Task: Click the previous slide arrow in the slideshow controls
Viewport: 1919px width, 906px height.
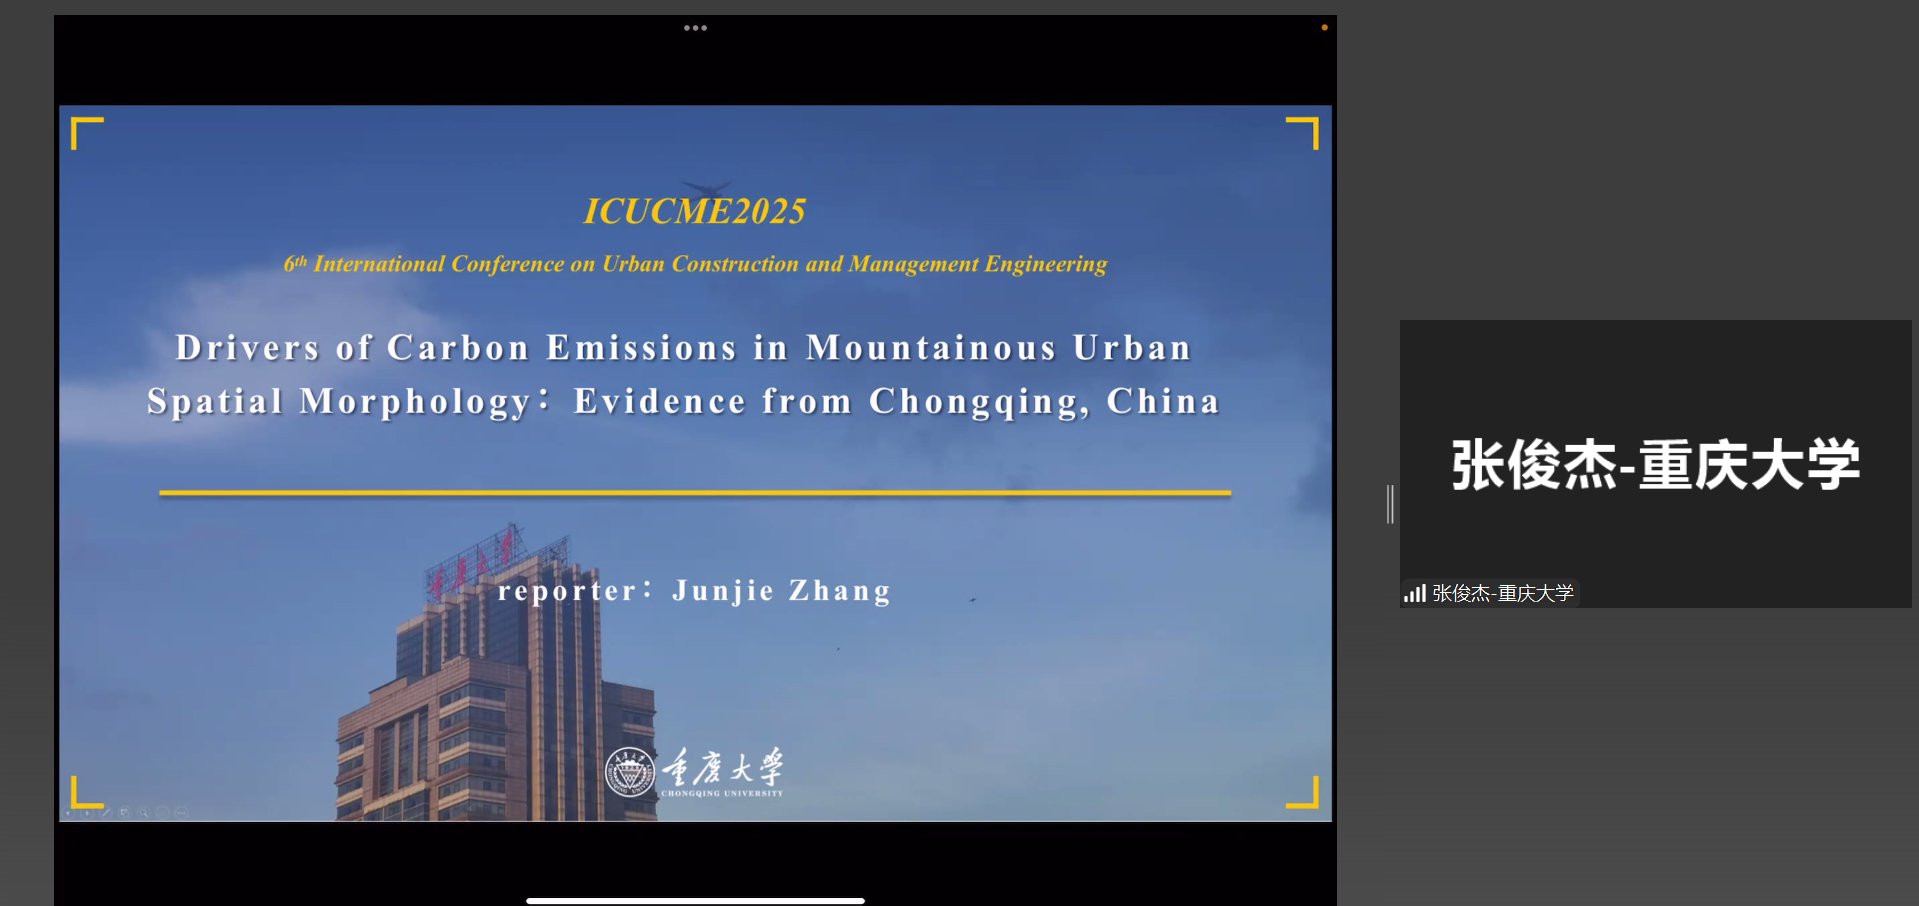Action: click(67, 813)
